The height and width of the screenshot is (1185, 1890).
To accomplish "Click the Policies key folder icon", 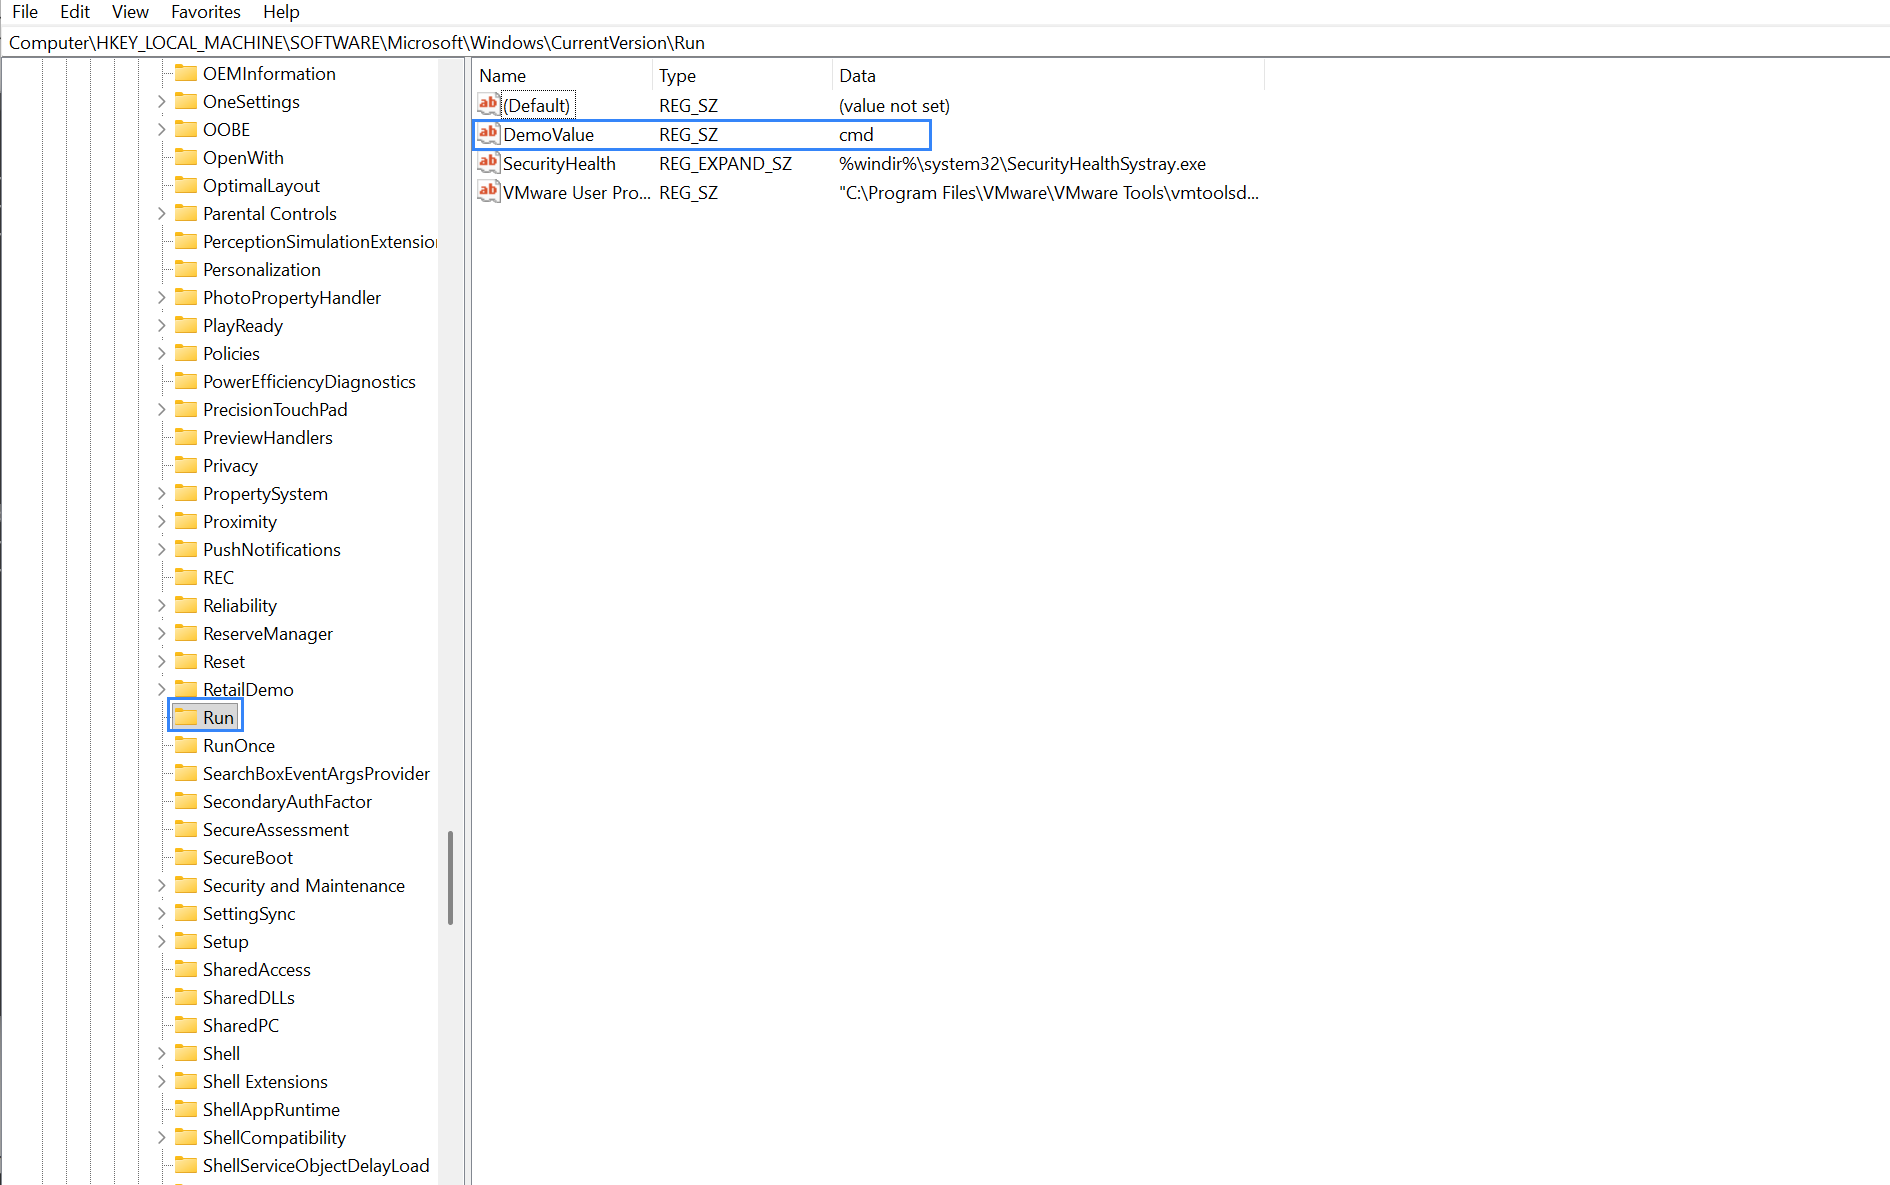I will pyautogui.click(x=188, y=353).
